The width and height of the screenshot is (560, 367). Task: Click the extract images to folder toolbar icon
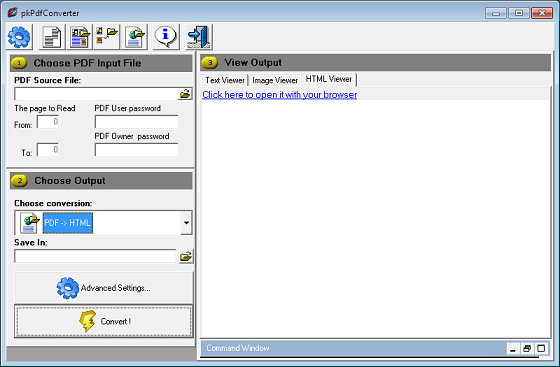pyautogui.click(x=106, y=37)
